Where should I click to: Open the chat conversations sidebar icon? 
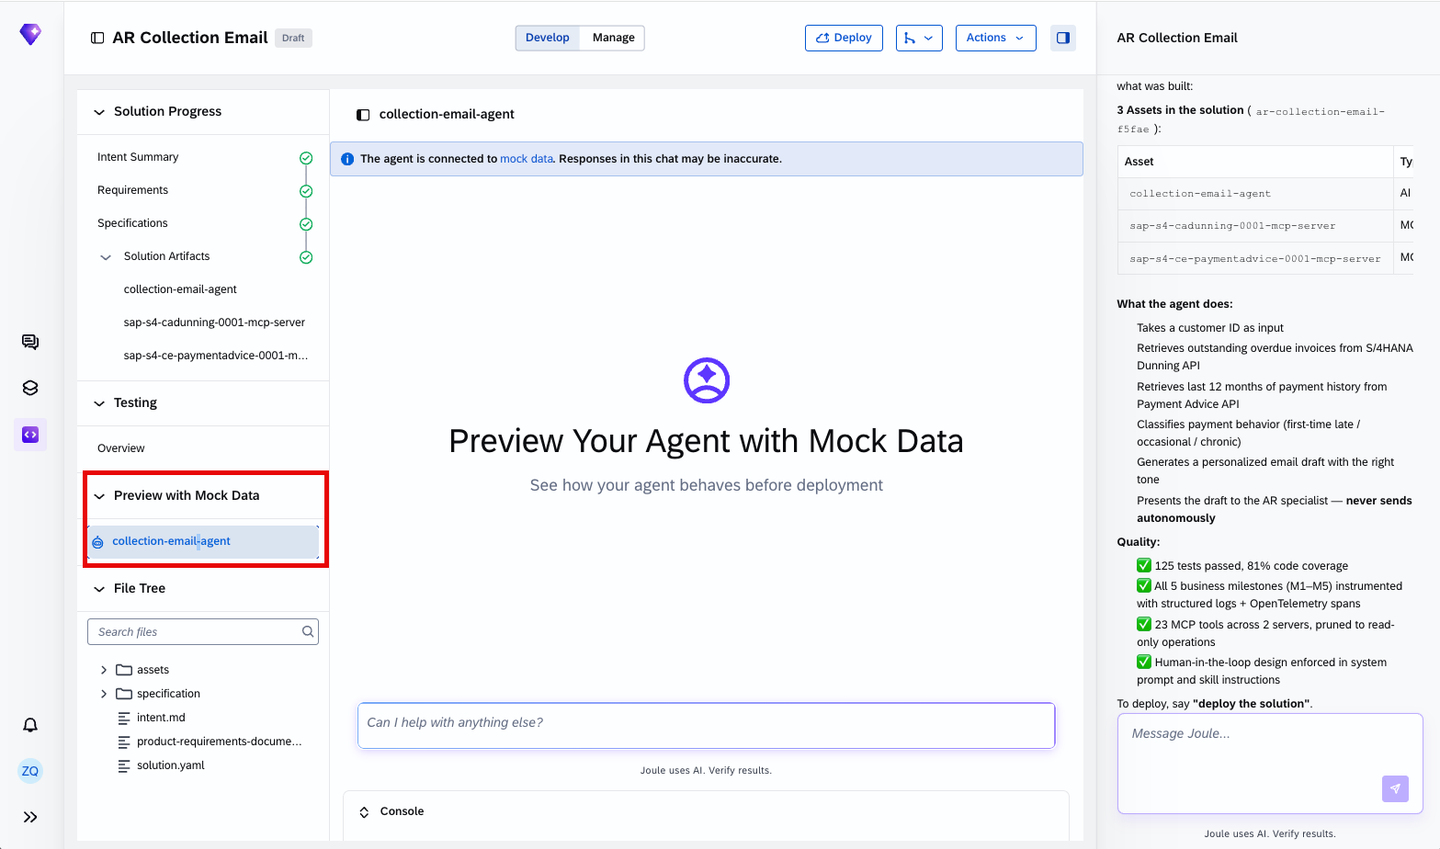point(30,342)
